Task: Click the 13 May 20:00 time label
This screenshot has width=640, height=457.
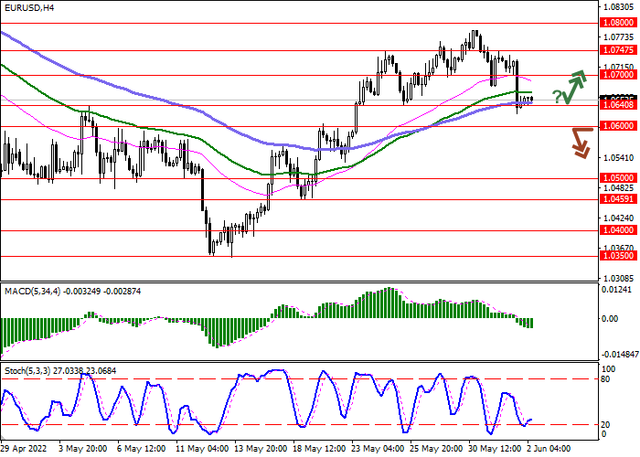Action: pyautogui.click(x=261, y=448)
